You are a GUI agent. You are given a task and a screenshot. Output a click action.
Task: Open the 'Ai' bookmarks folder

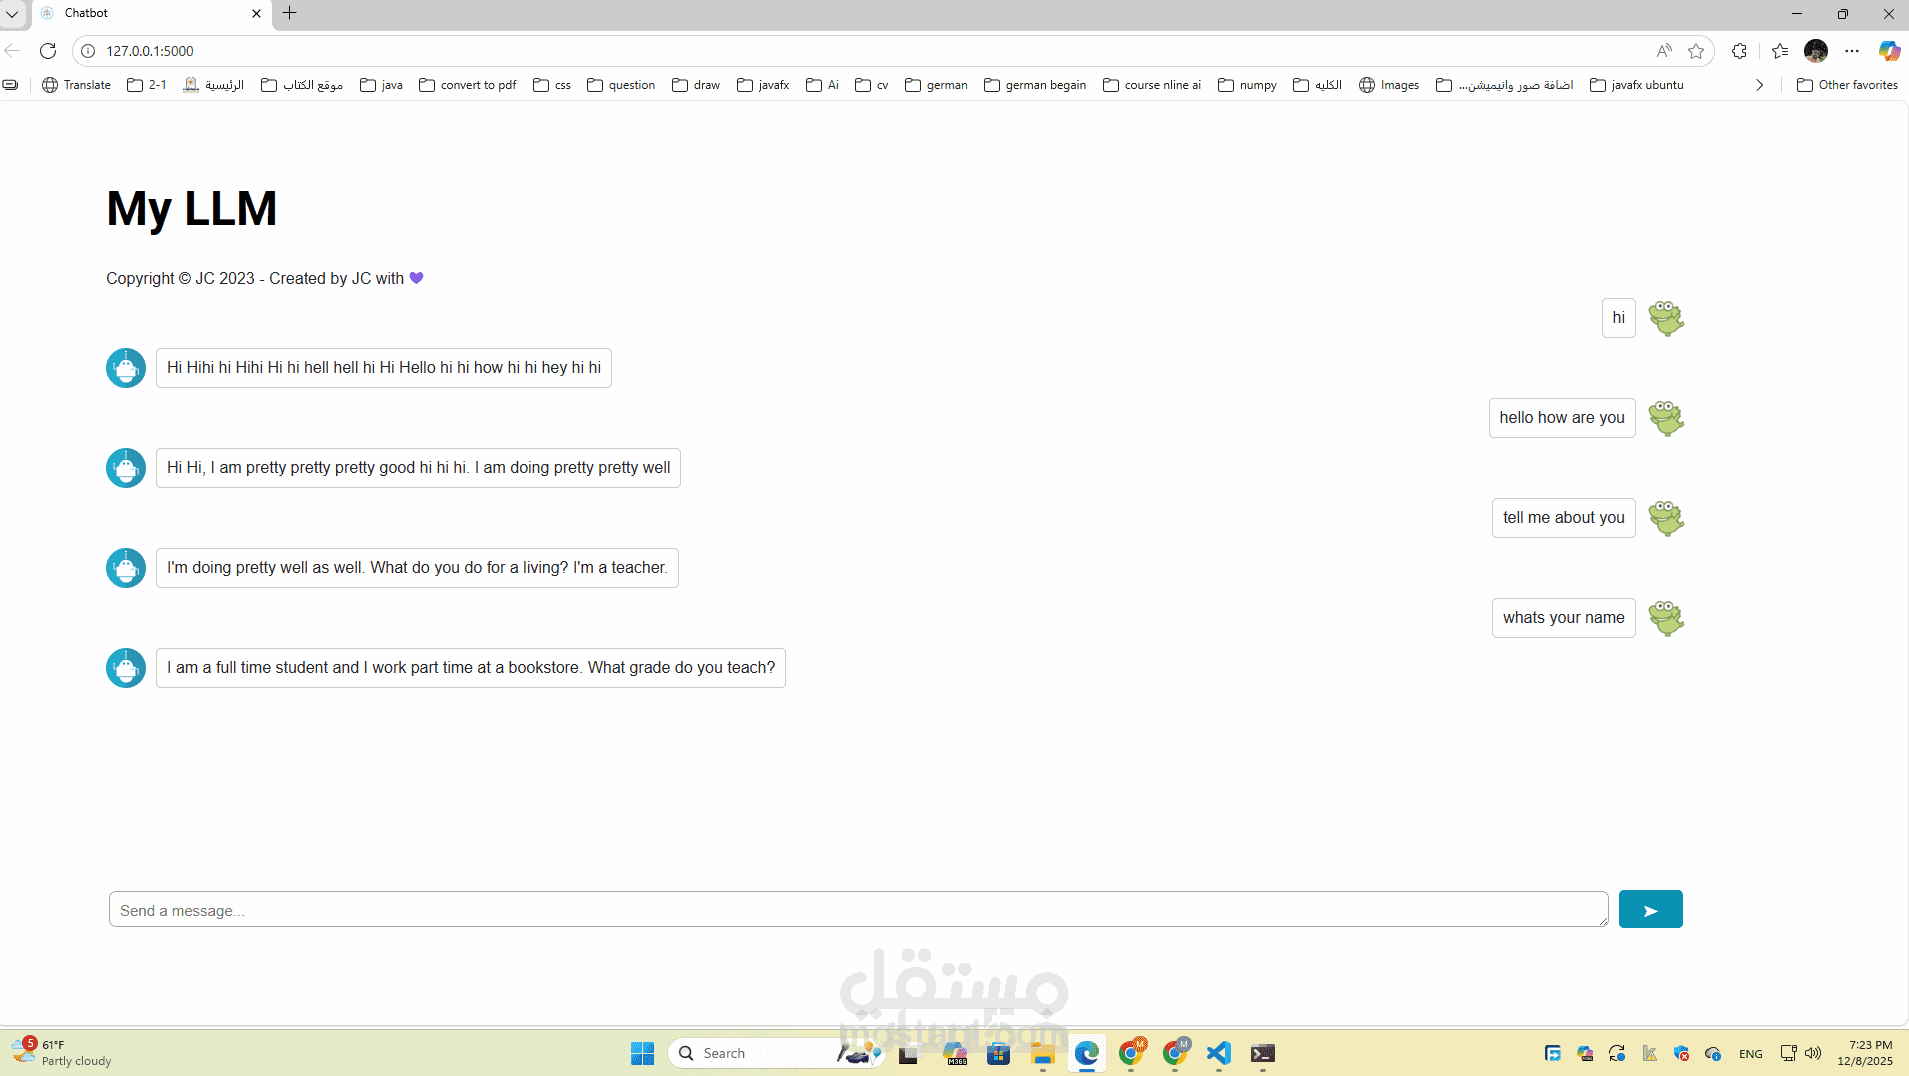tap(822, 85)
